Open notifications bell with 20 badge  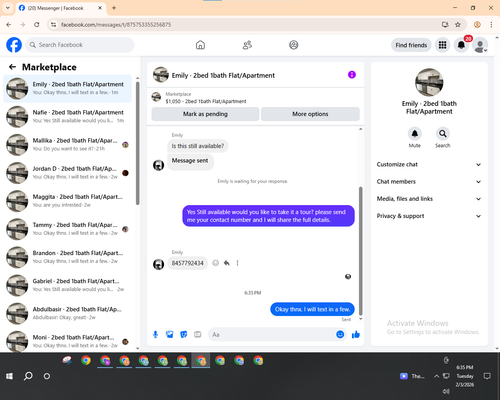point(462,45)
